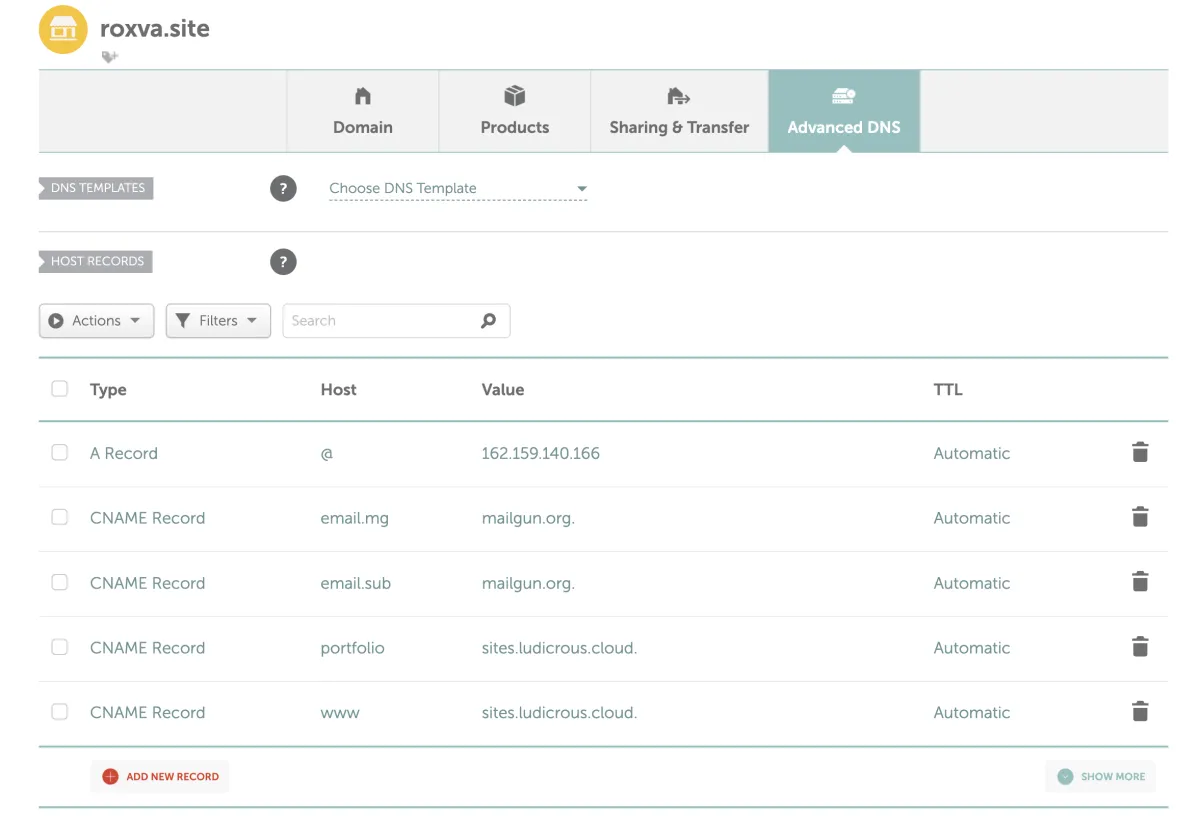This screenshot has height=820, width=1200.
Task: Select the portfolio CNAME record checkbox
Action: (x=60, y=647)
